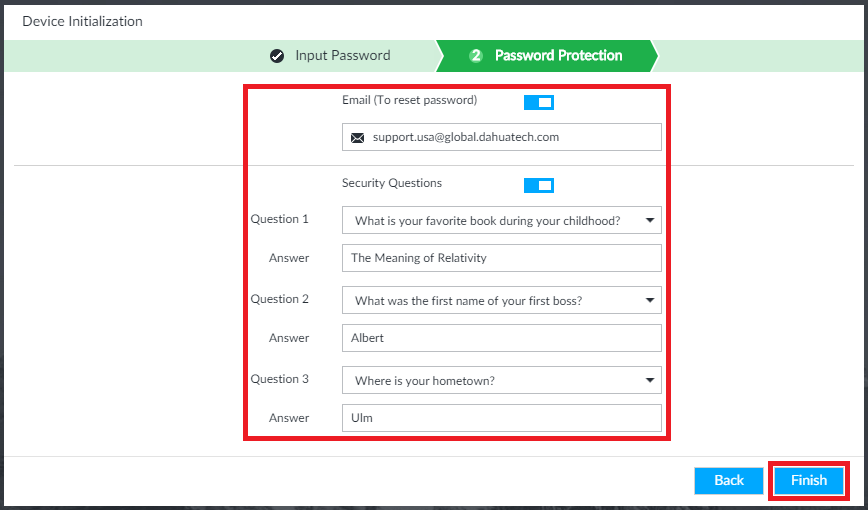
Task: Click the Question 2 dropdown arrow
Action: pyautogui.click(x=650, y=300)
